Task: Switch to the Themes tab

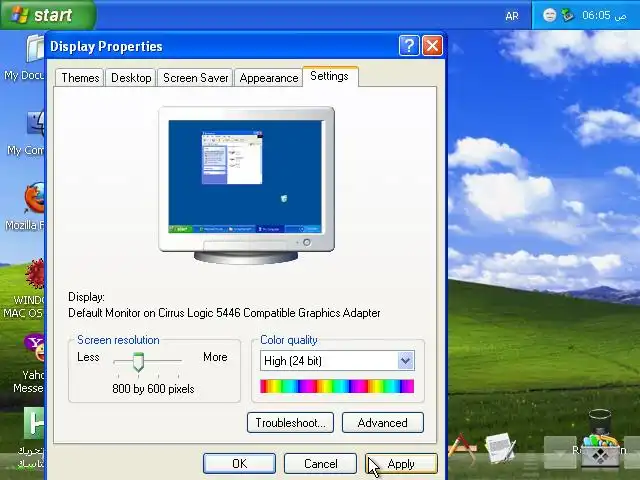Action: pos(80,78)
